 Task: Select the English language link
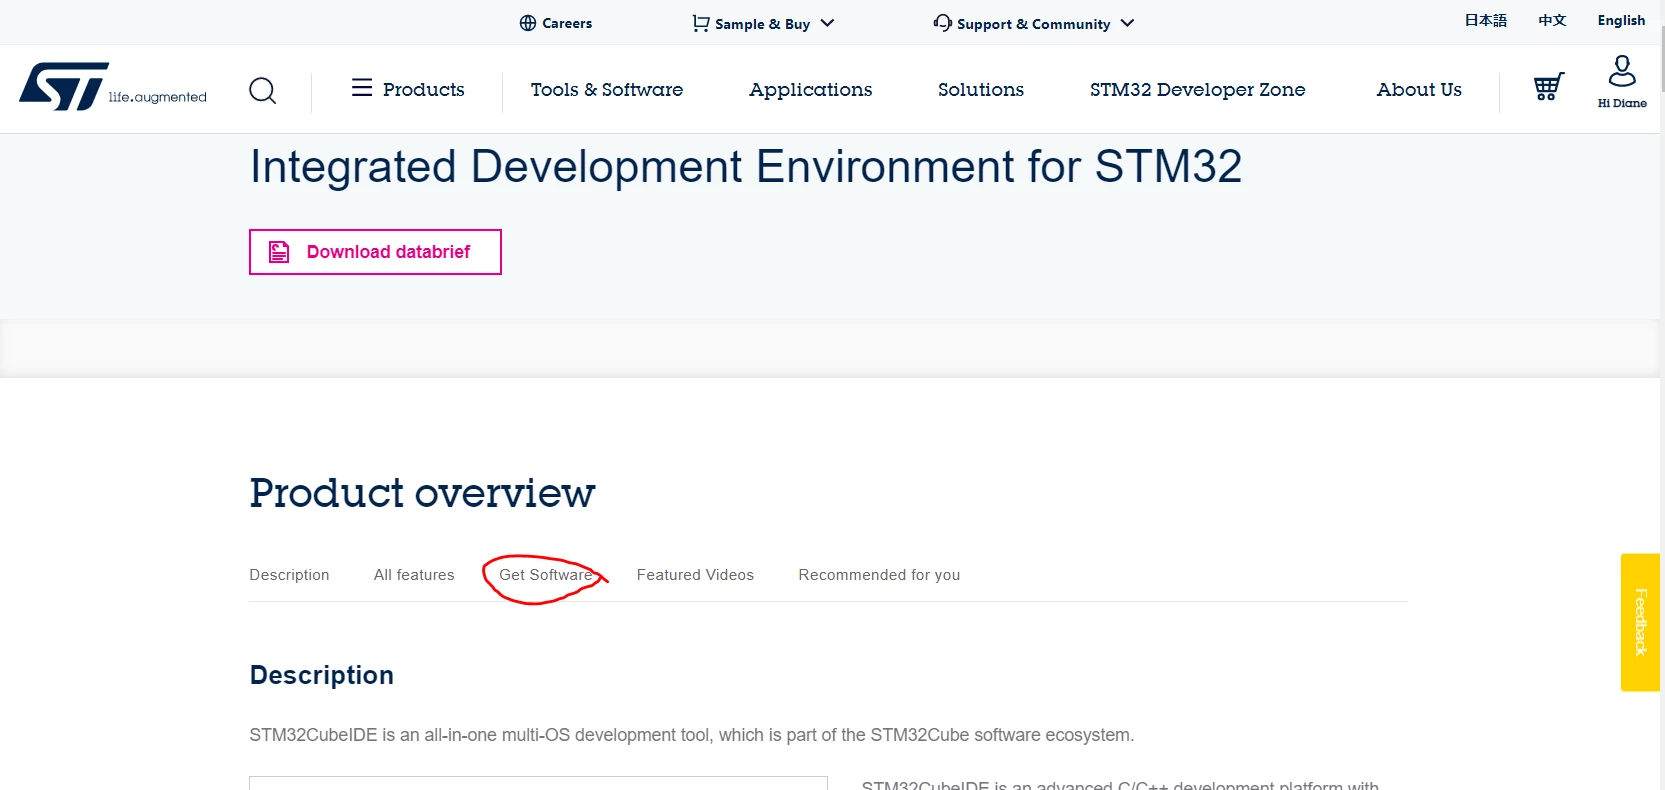click(1621, 20)
